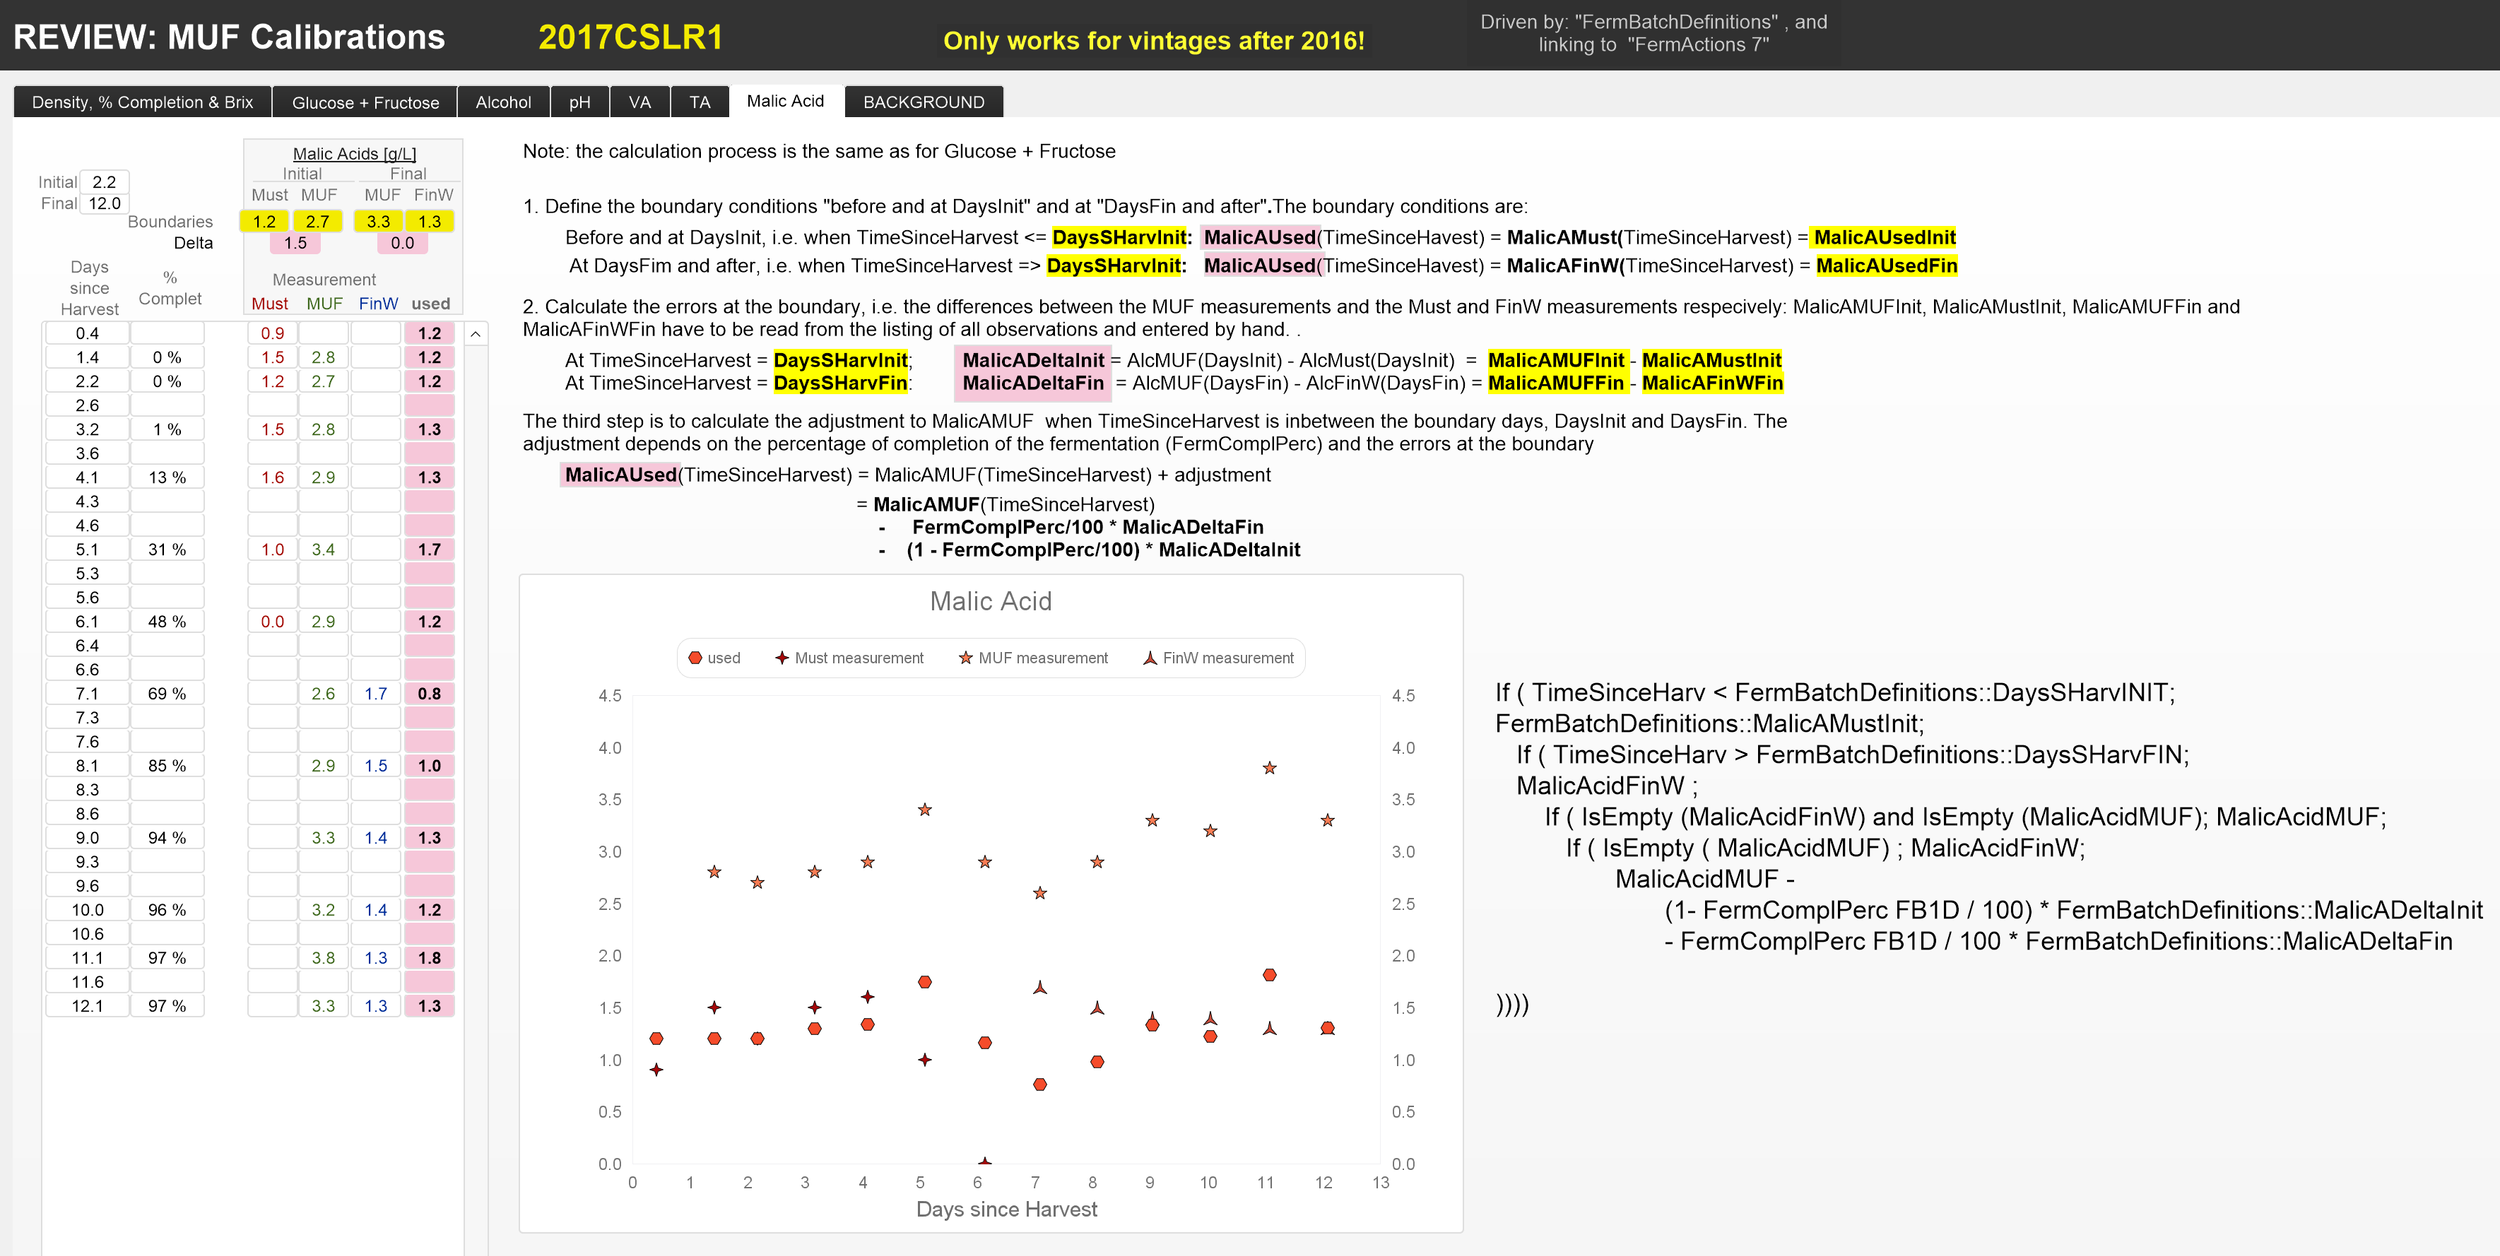Click the batch name 2017CSLR1 in the header

[x=630, y=37]
